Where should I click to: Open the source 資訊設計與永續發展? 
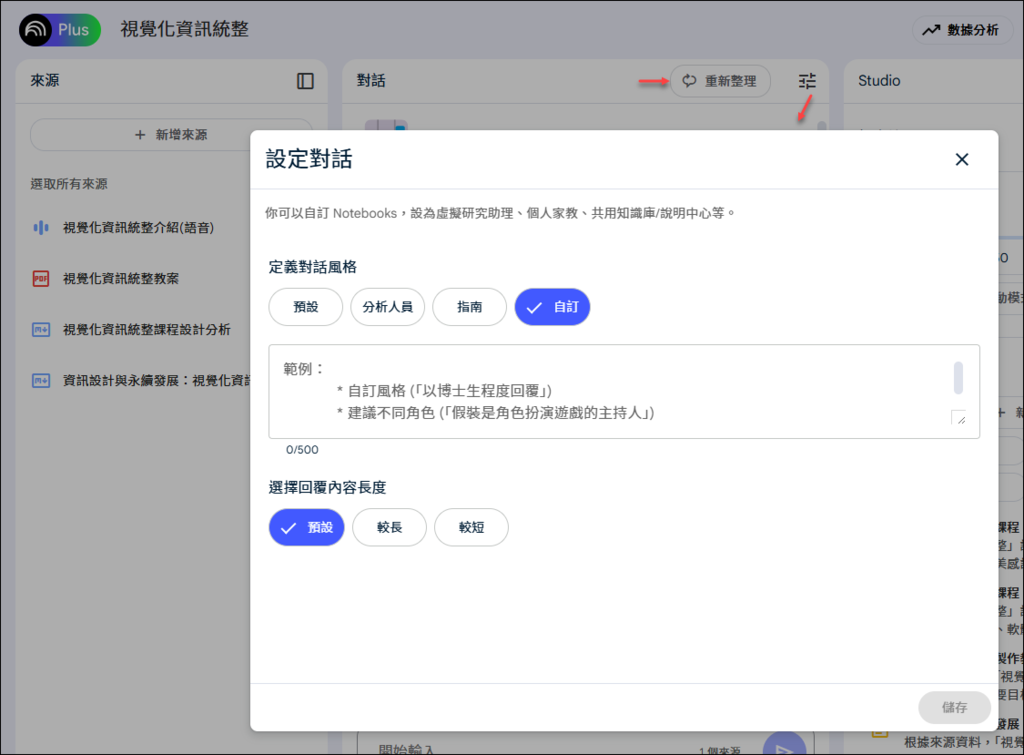pos(156,380)
